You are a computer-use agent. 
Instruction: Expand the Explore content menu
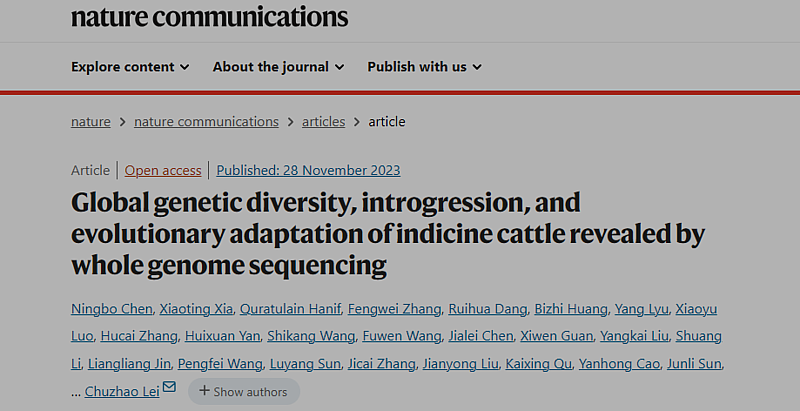point(130,67)
